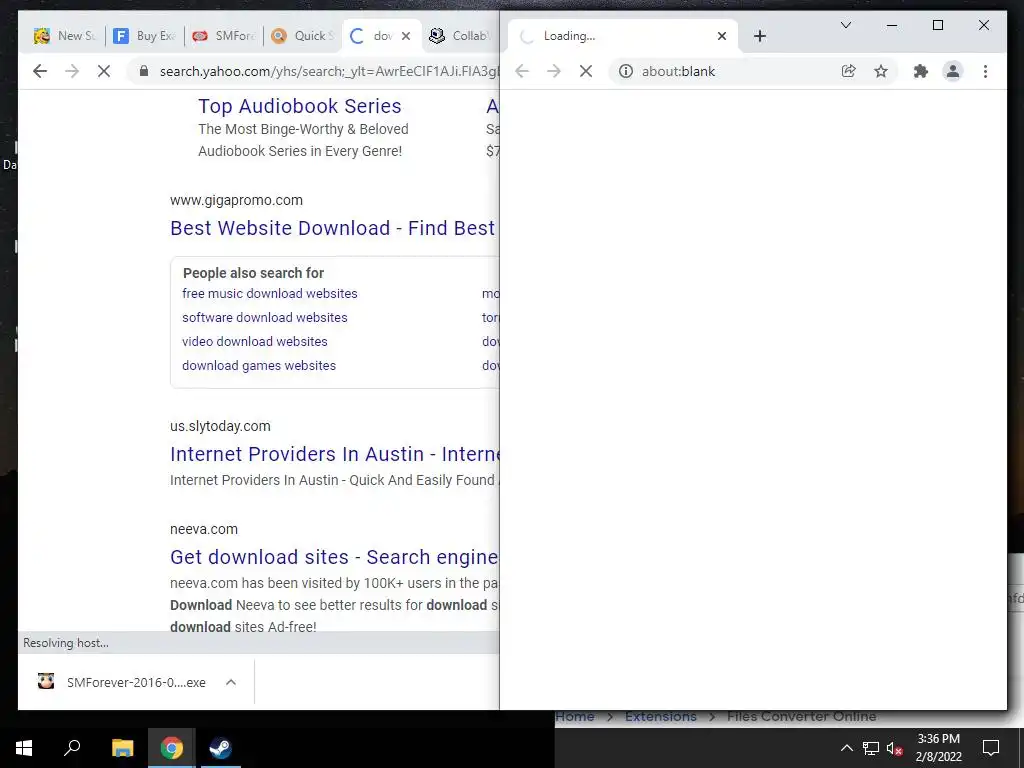Bookmark this tab with star icon
Image resolution: width=1024 pixels, height=768 pixels.
tap(881, 71)
